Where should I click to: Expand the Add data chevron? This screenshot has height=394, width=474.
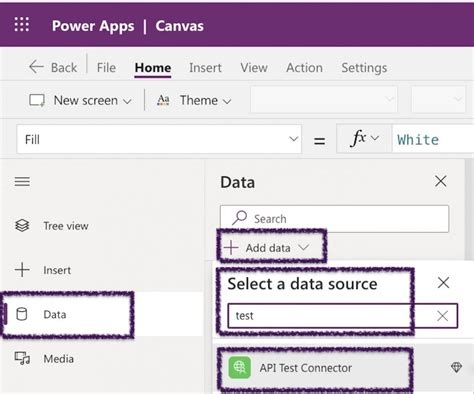(x=304, y=247)
